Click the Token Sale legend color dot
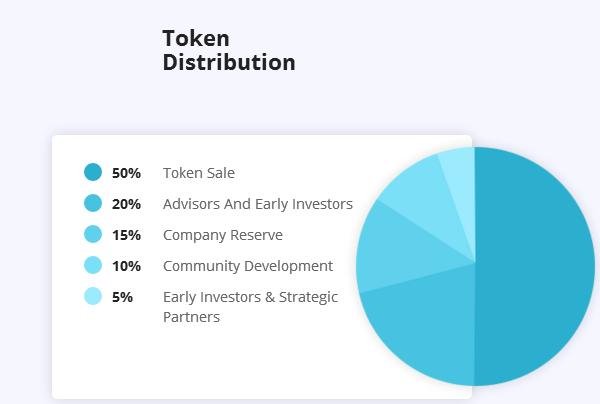Image resolution: width=600 pixels, height=404 pixels. [93, 172]
